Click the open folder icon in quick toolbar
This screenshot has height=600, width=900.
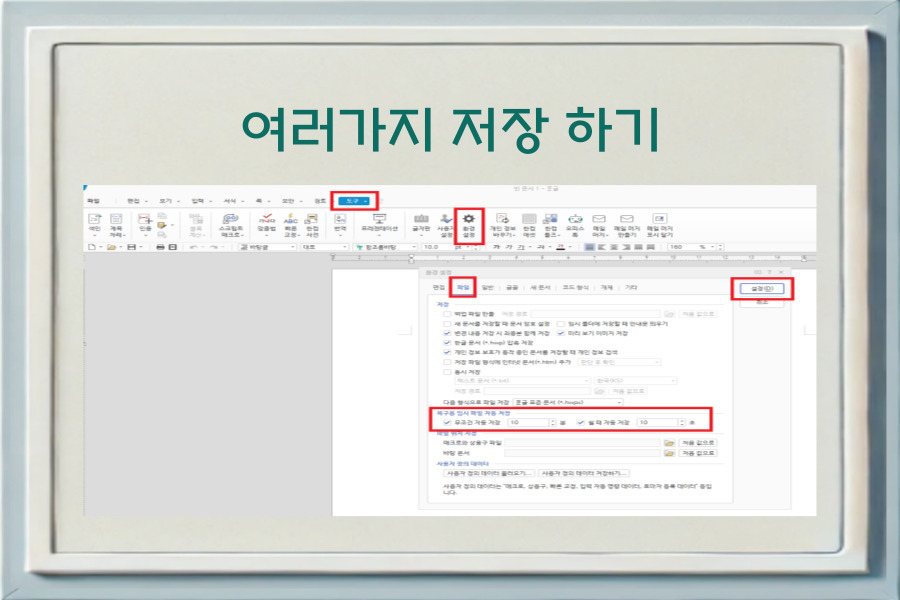111,247
